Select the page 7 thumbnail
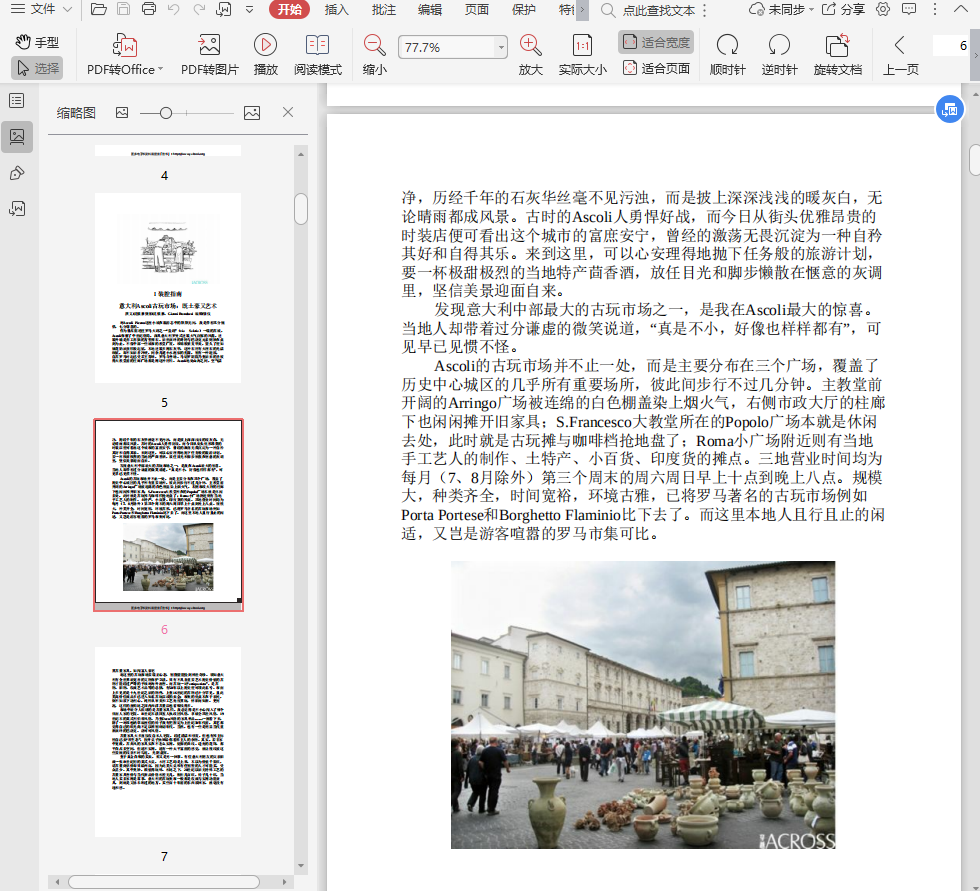The height and width of the screenshot is (891, 980). (168, 741)
